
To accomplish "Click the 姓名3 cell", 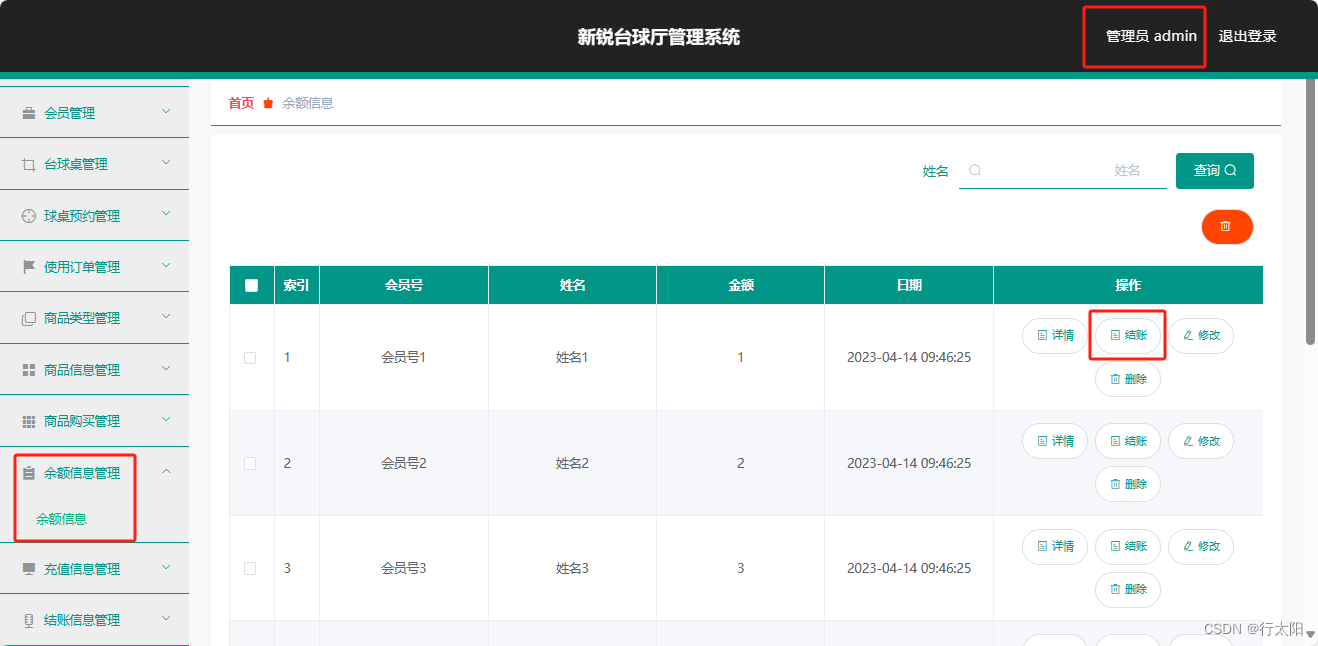I will point(572,568).
